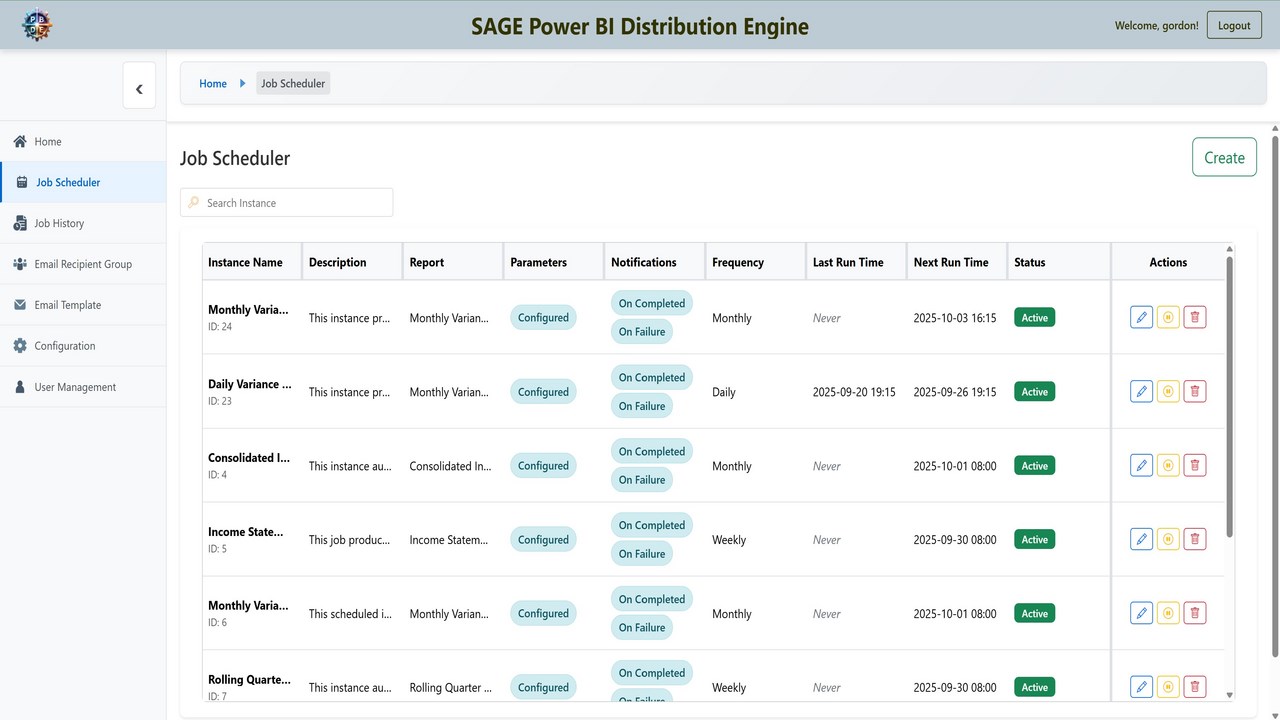Edit the Monthly Variance instance ID 24
The height and width of the screenshot is (720, 1280).
1141,317
